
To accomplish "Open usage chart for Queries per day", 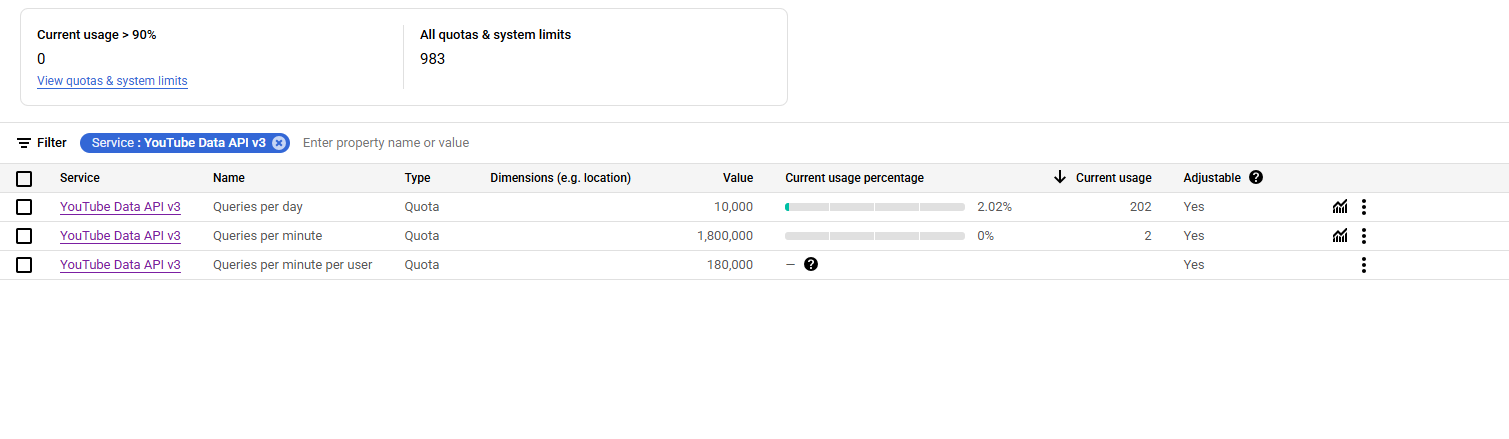I will click(x=1340, y=207).
